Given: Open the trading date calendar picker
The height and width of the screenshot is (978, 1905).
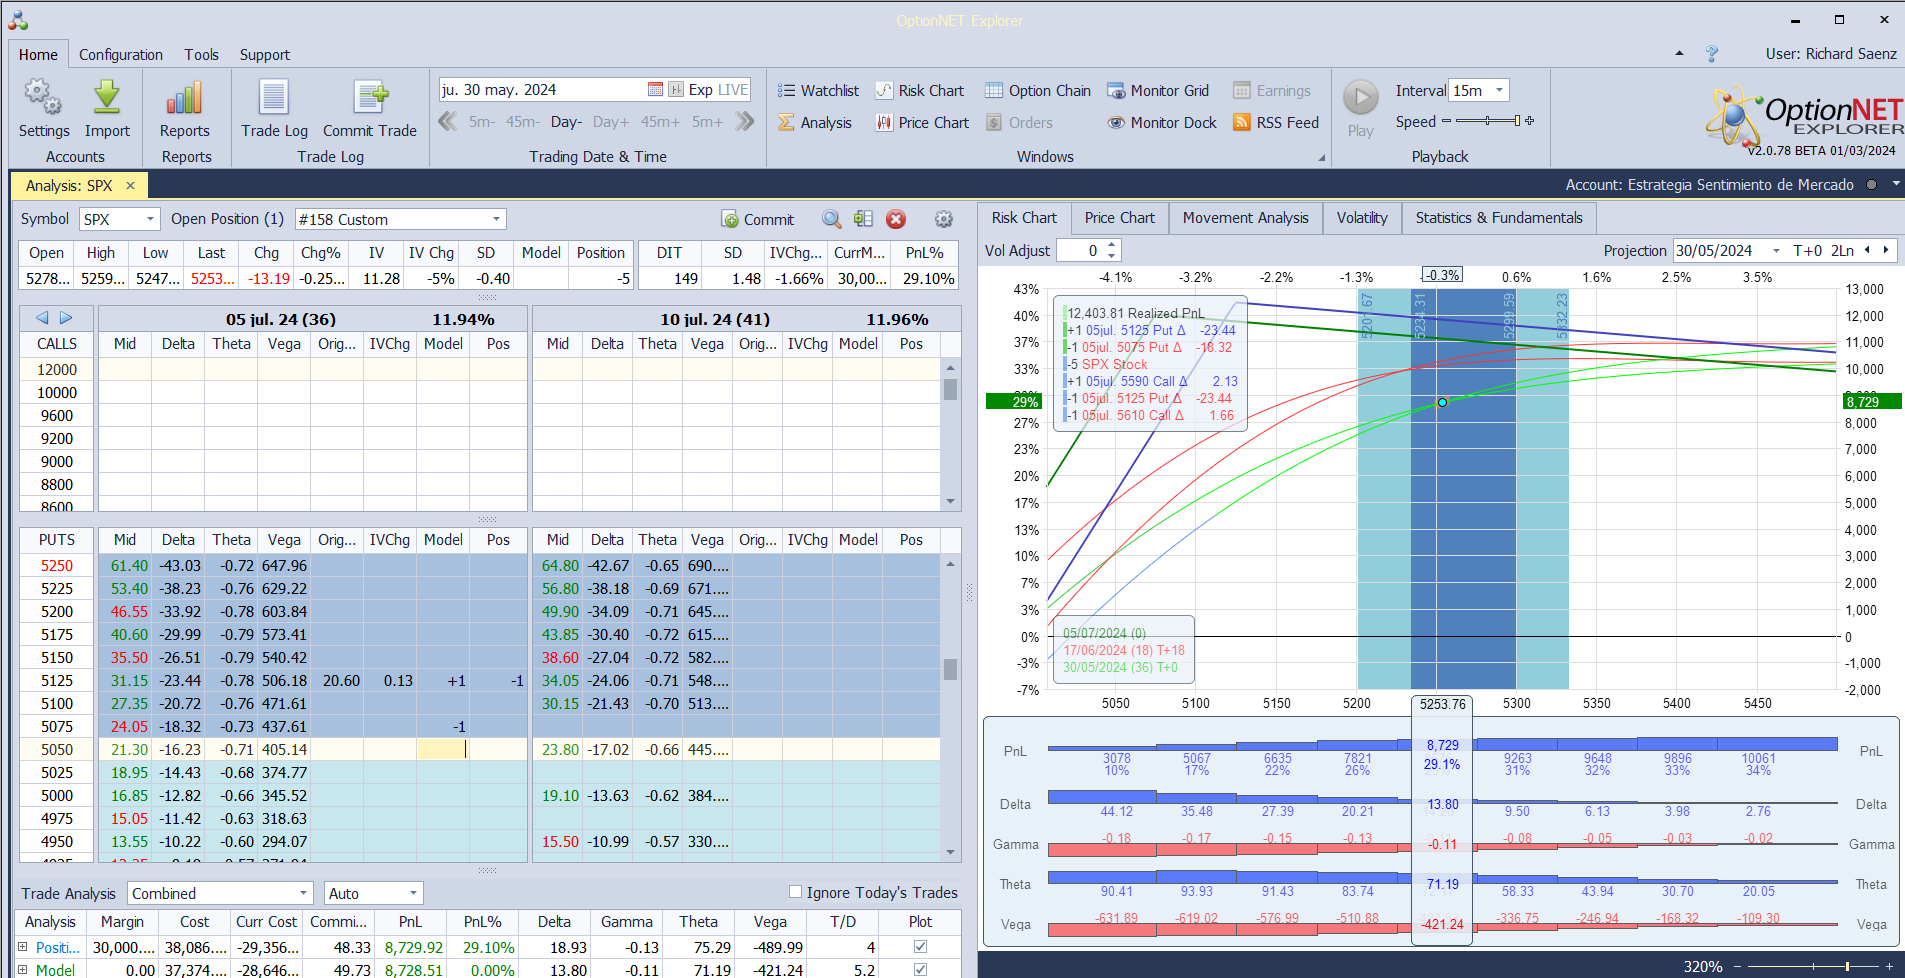Looking at the screenshot, I should (x=655, y=90).
